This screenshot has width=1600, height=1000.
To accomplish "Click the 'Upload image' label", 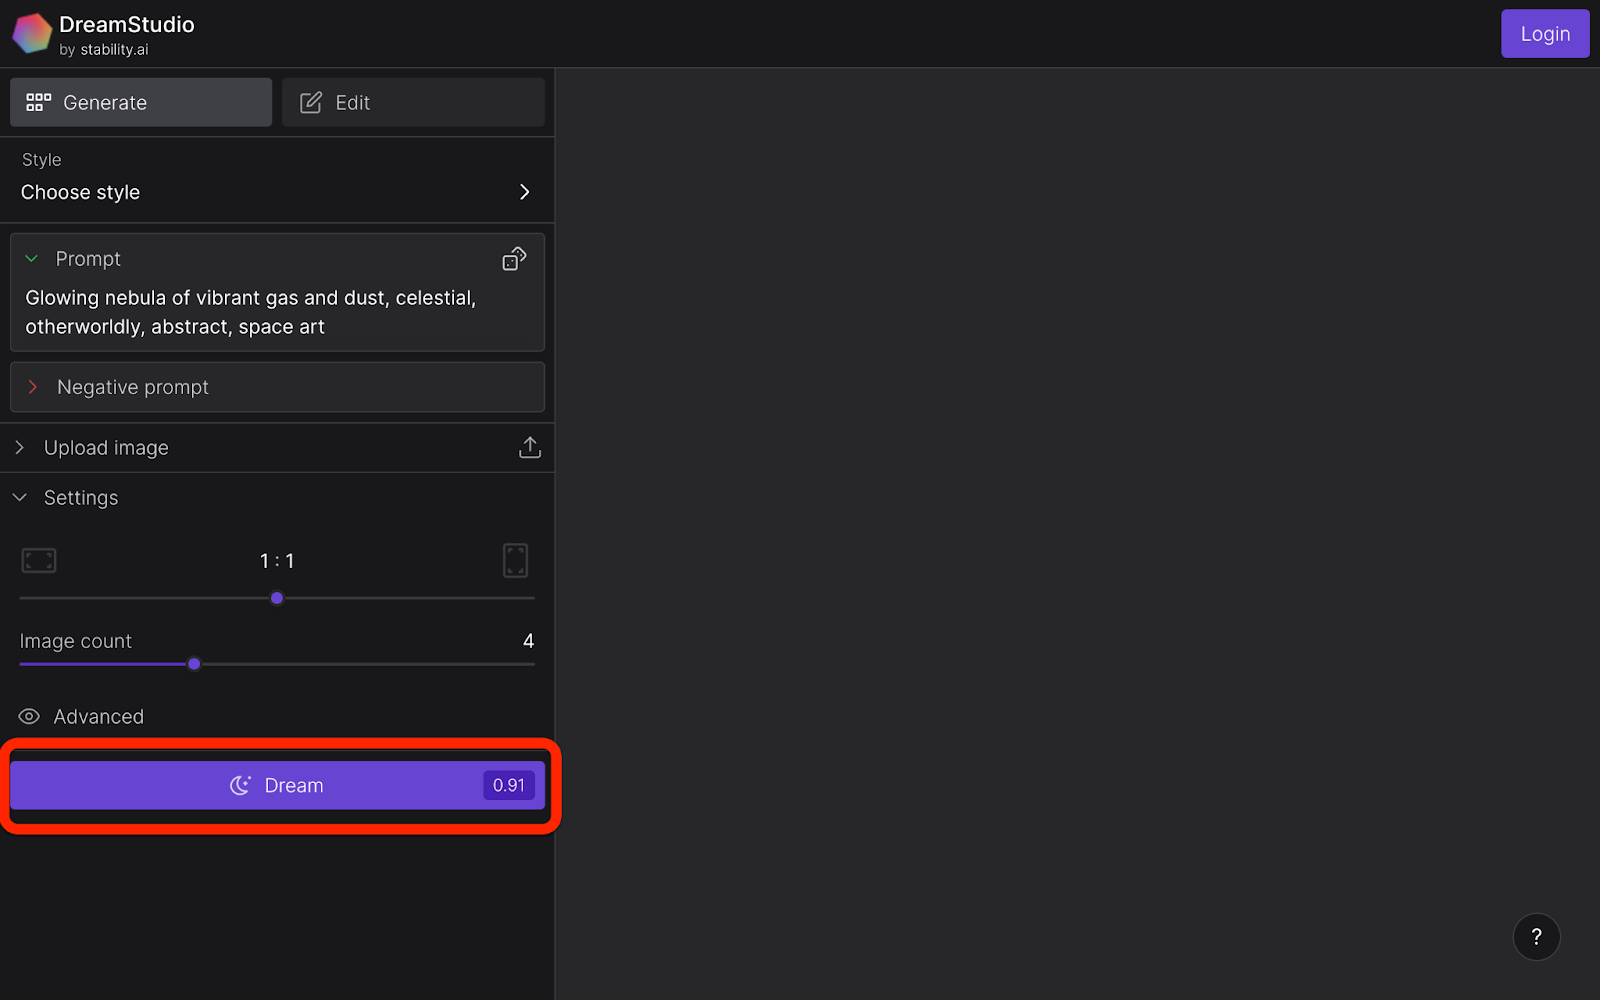I will [106, 448].
